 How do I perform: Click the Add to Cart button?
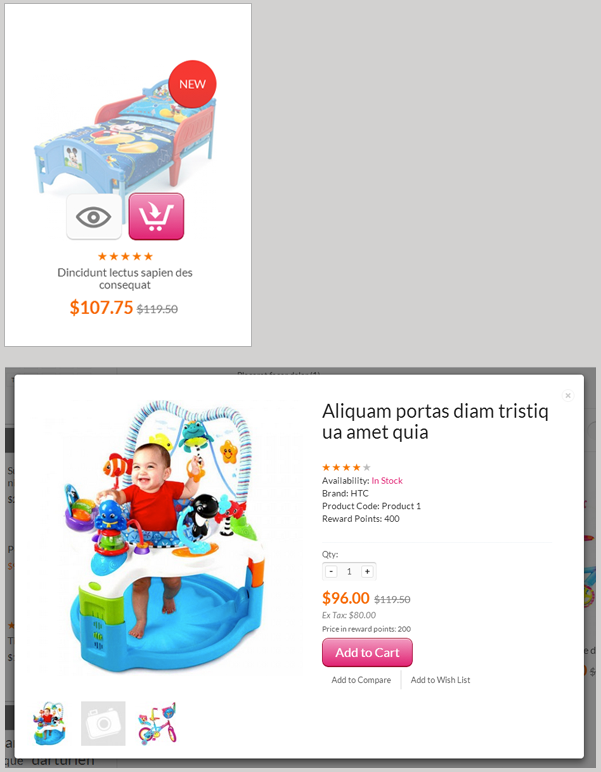point(367,652)
